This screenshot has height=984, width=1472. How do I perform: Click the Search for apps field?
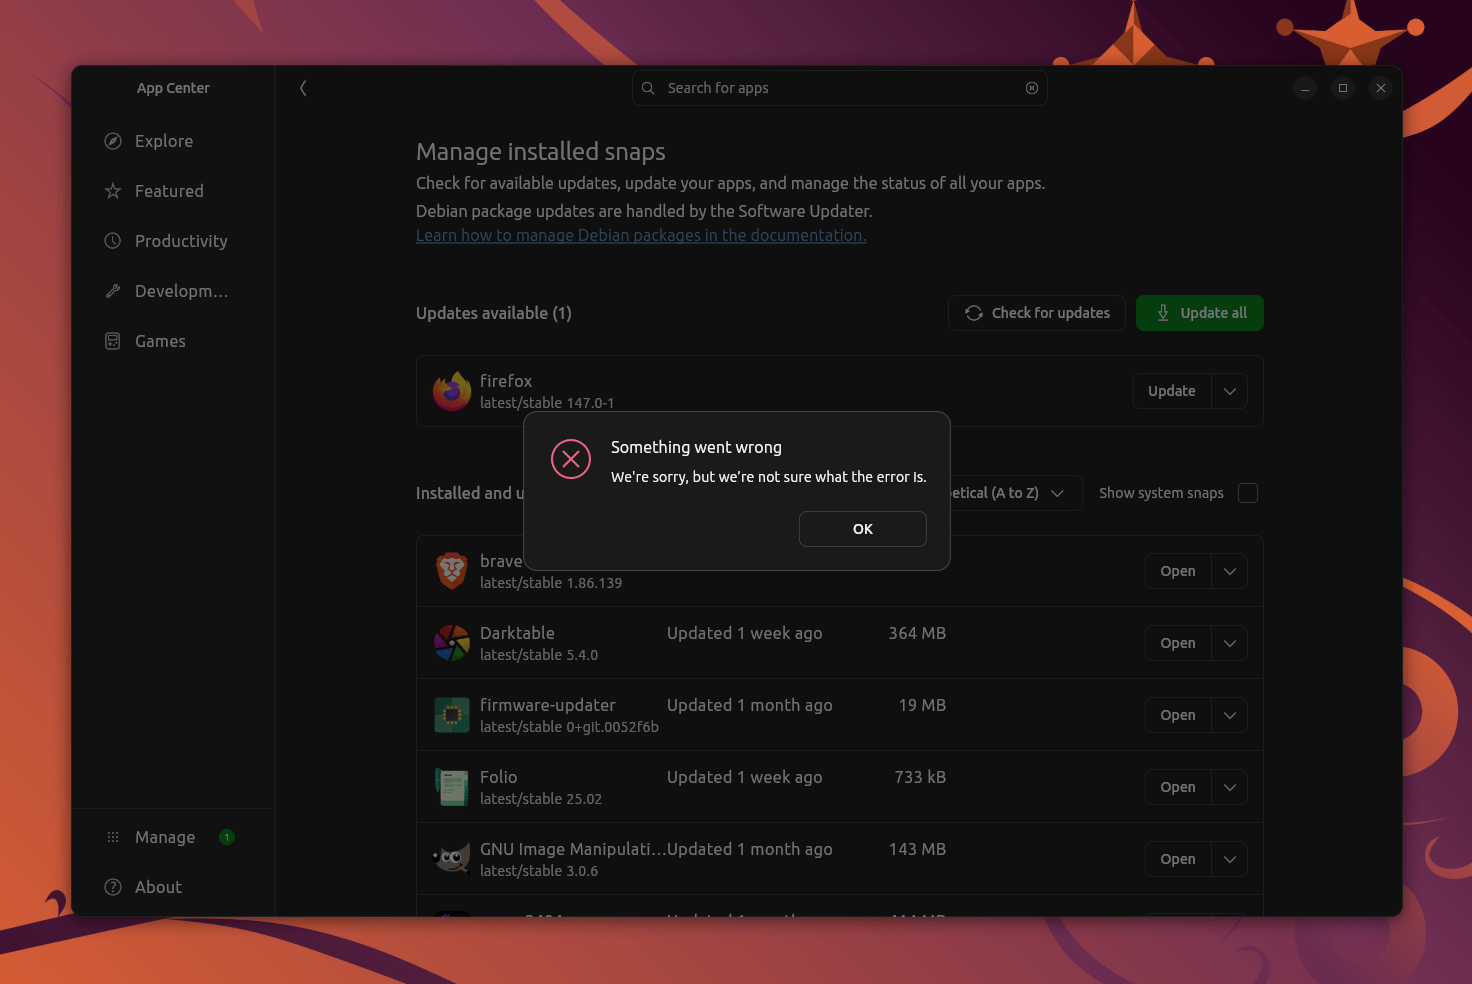click(840, 88)
